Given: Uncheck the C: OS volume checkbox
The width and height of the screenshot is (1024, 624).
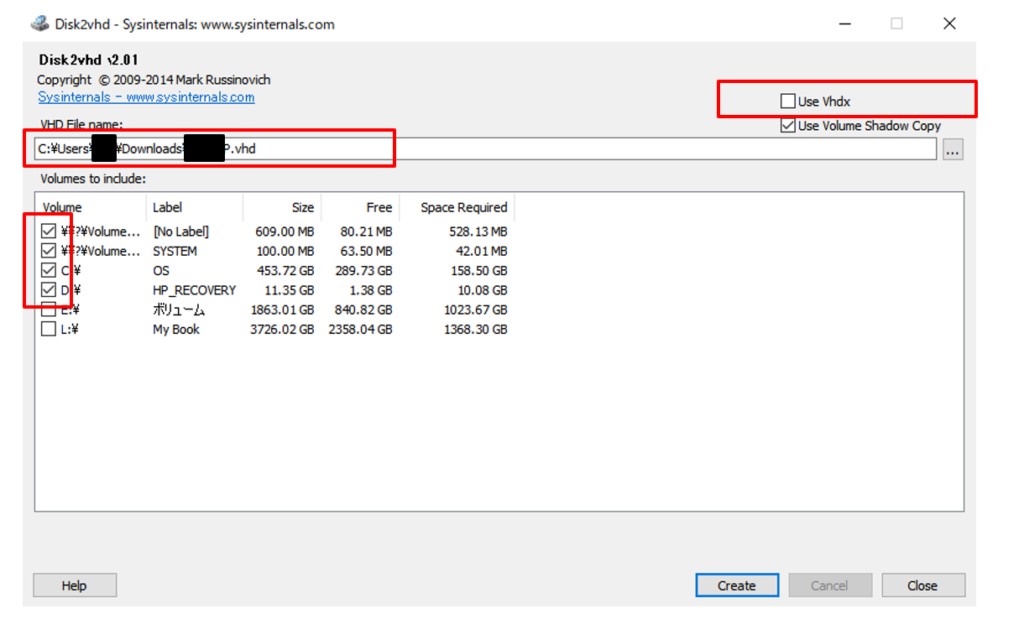Looking at the screenshot, I should tap(48, 270).
